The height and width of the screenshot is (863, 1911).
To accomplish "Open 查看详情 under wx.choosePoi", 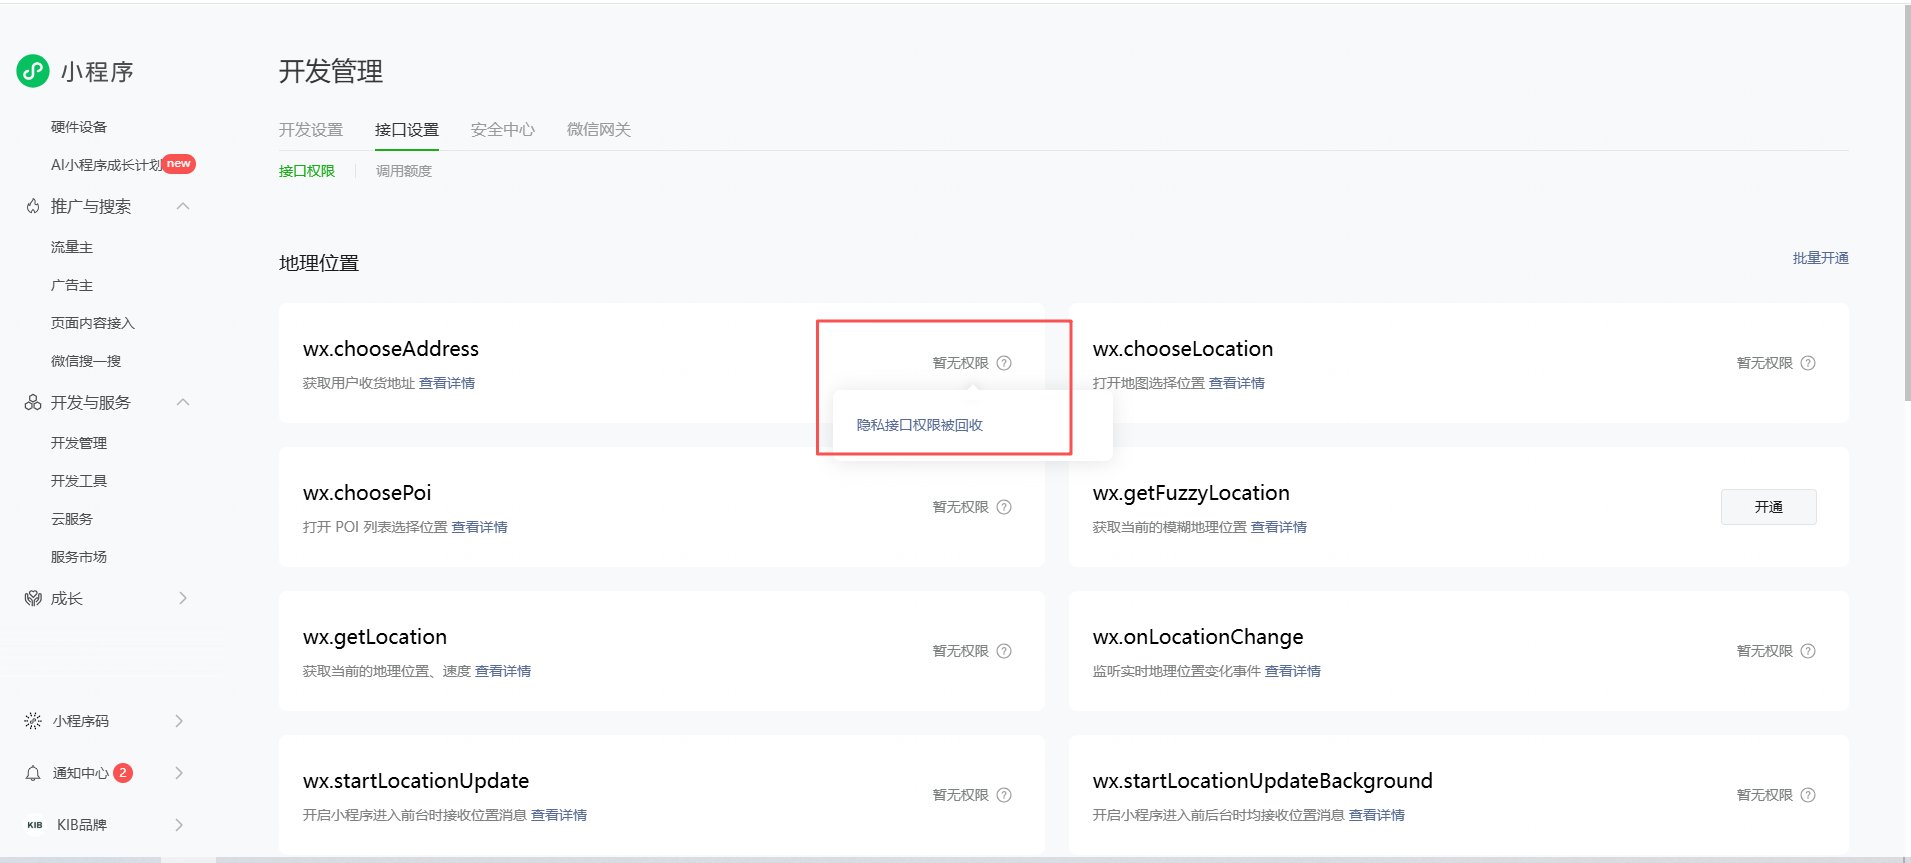I will click(x=479, y=527).
